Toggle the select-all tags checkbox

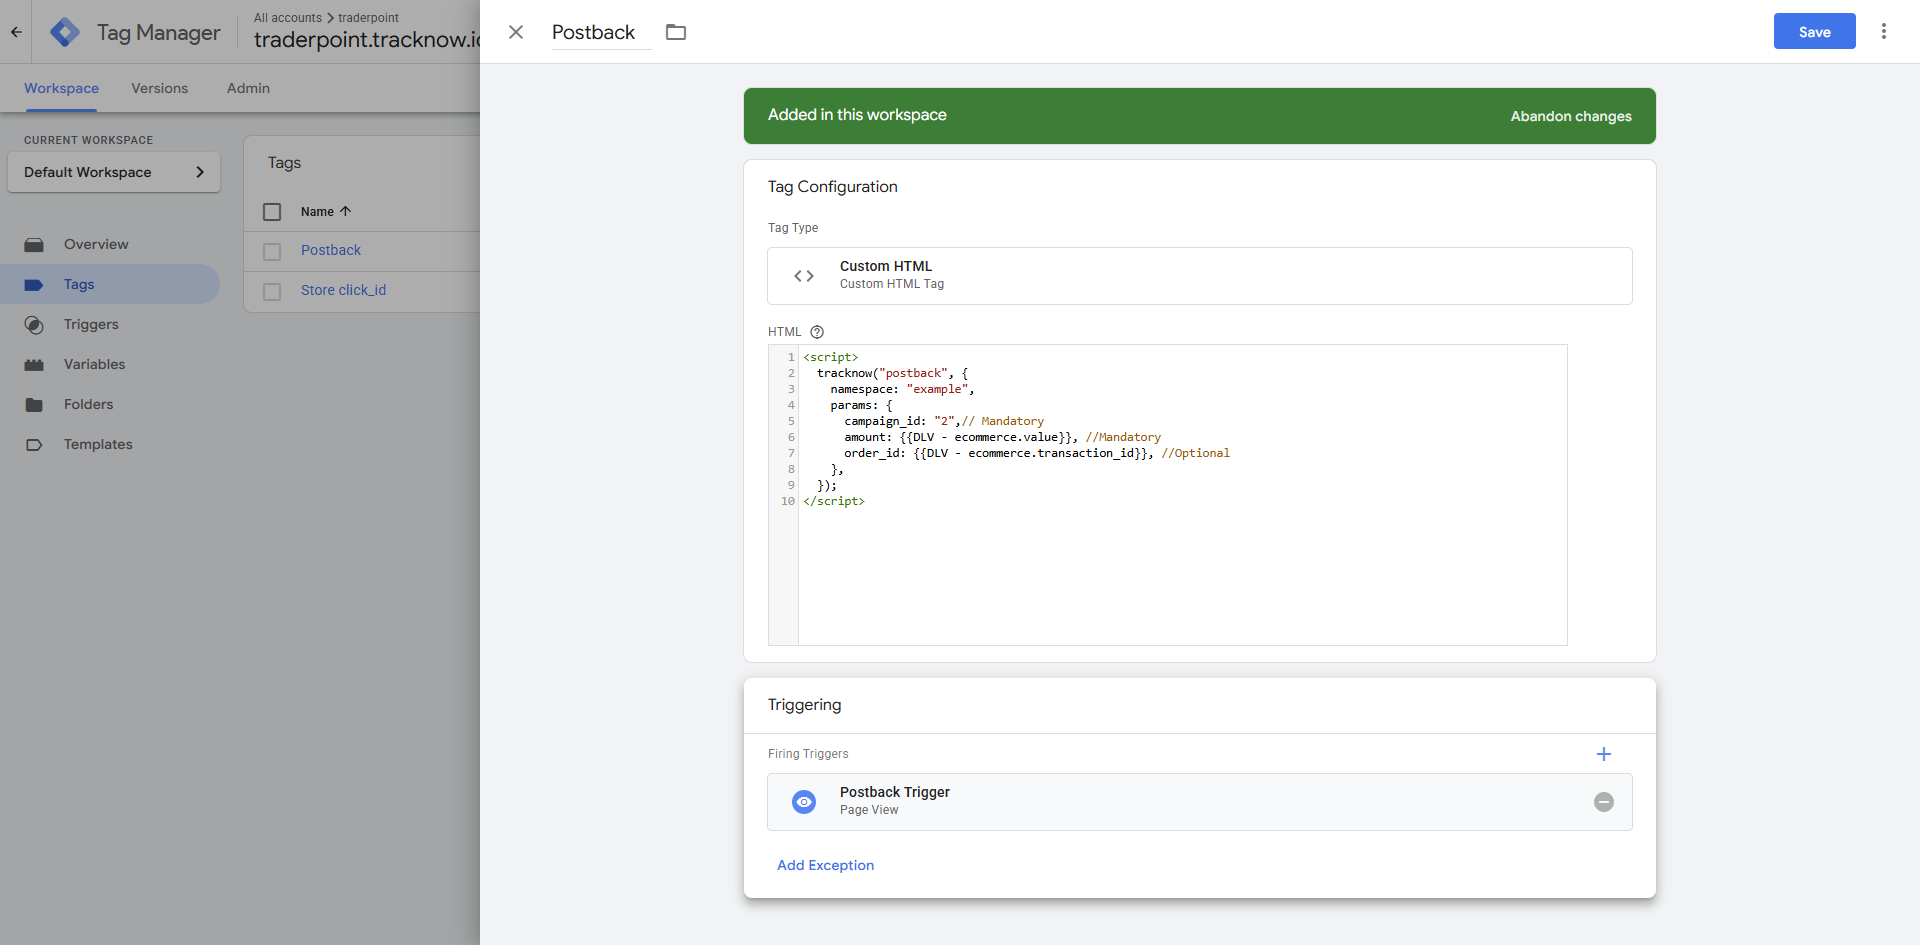[x=272, y=212]
